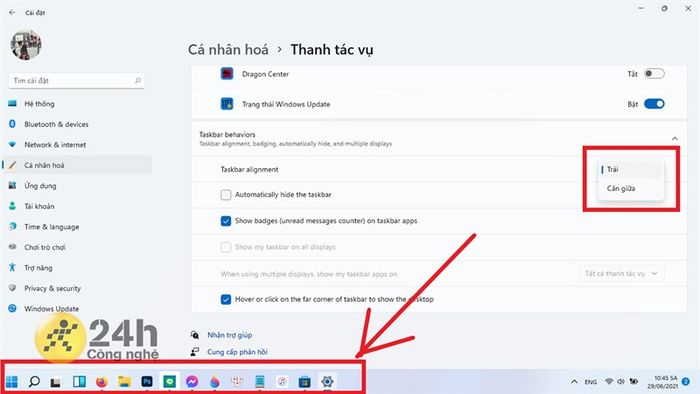Screen dimensions: 700x394
Task: Open Photoshop from the taskbar
Action: [x=147, y=382]
